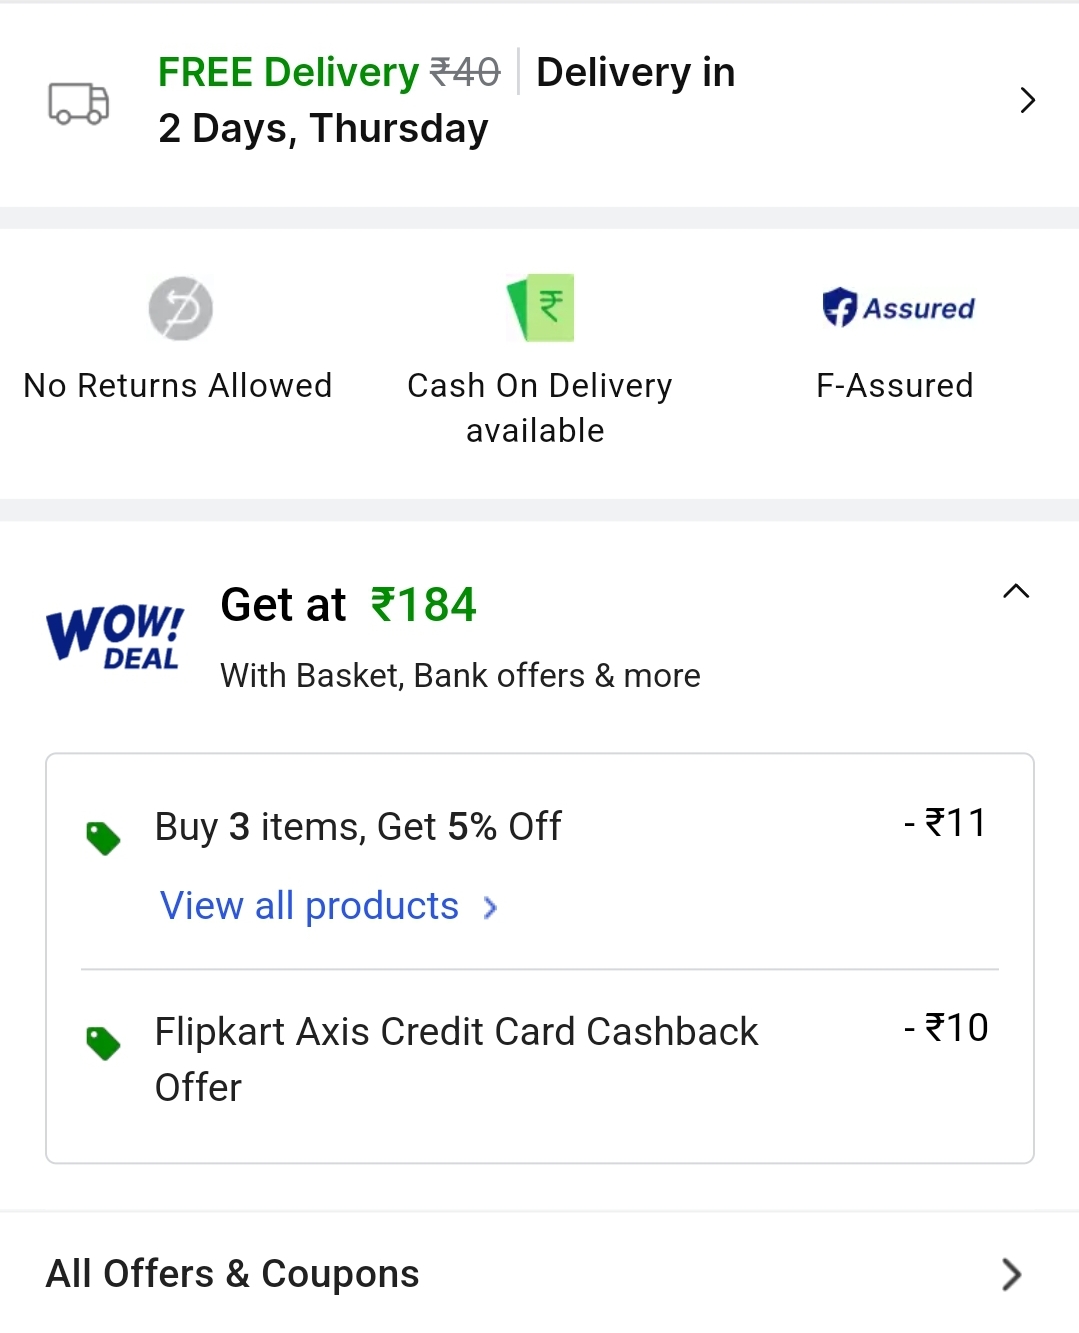Open delivery details via the right chevron
This screenshot has height=1333, width=1079.
(x=1027, y=100)
